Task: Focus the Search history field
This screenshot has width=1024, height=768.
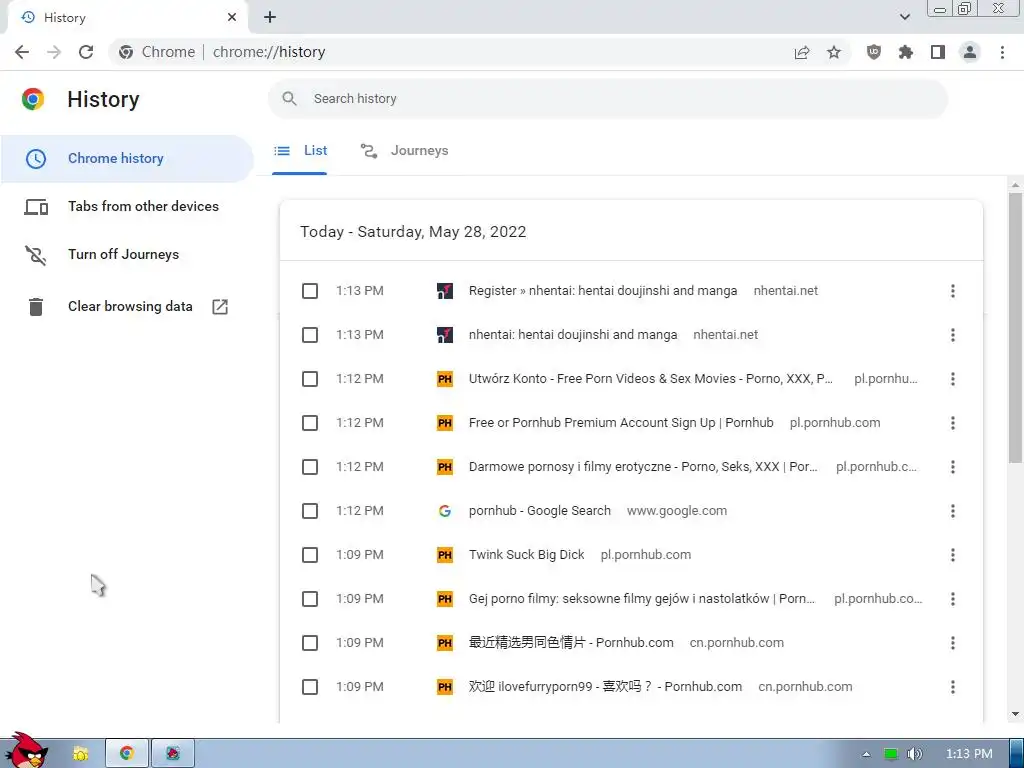Action: (607, 99)
